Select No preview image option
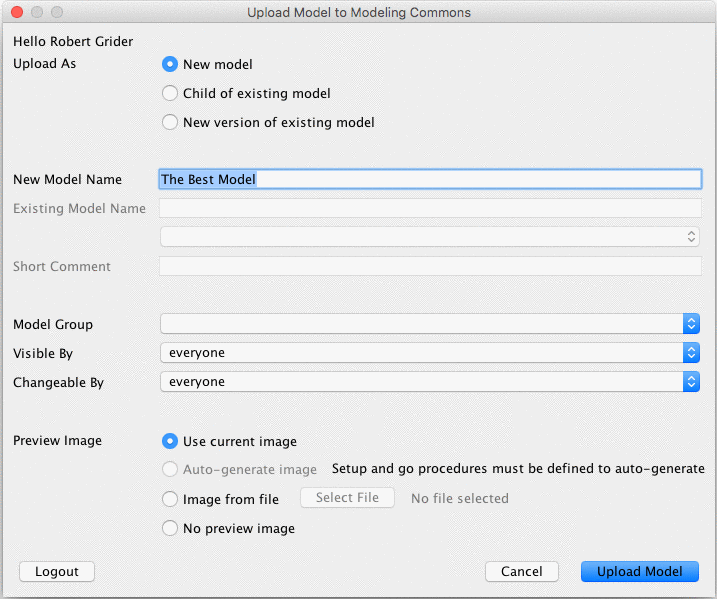The image size is (717, 599). point(170,528)
